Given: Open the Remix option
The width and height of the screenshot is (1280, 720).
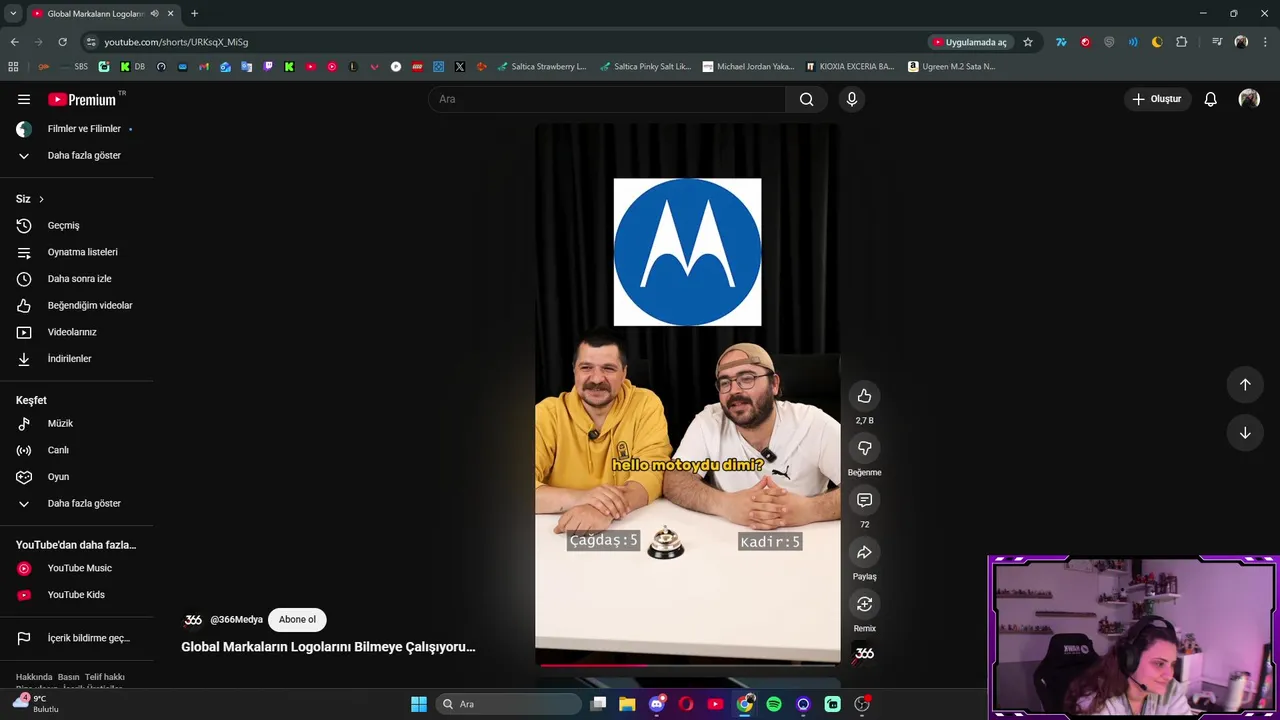Looking at the screenshot, I should [865, 604].
